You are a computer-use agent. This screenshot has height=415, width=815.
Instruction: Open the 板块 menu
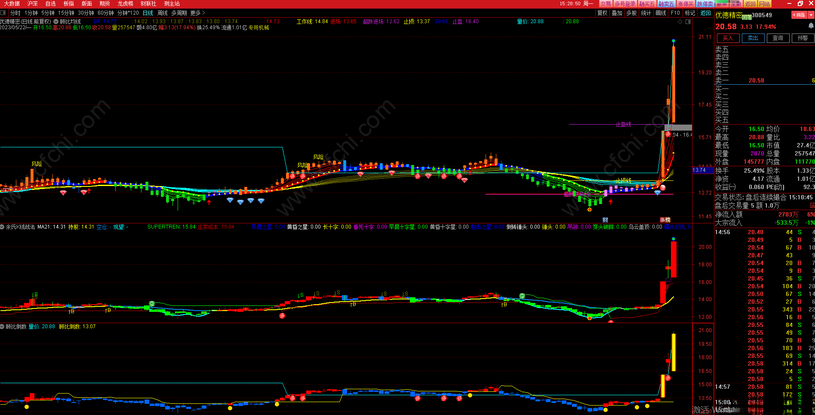pos(69,3)
